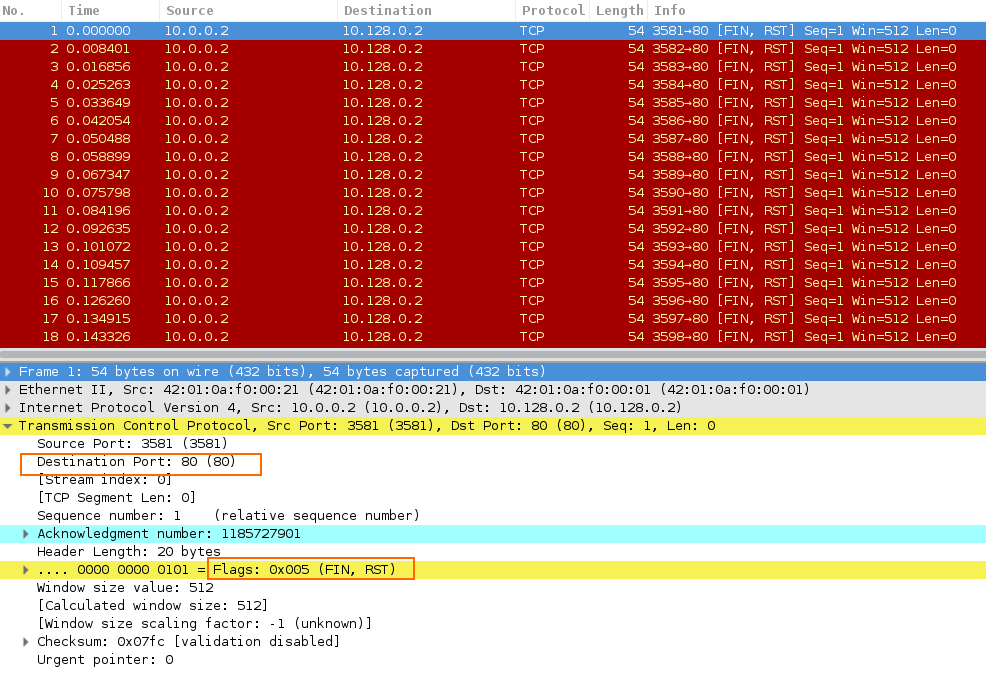Select packet 16 with port 3596→80
The height and width of the screenshot is (685, 986).
(493, 301)
